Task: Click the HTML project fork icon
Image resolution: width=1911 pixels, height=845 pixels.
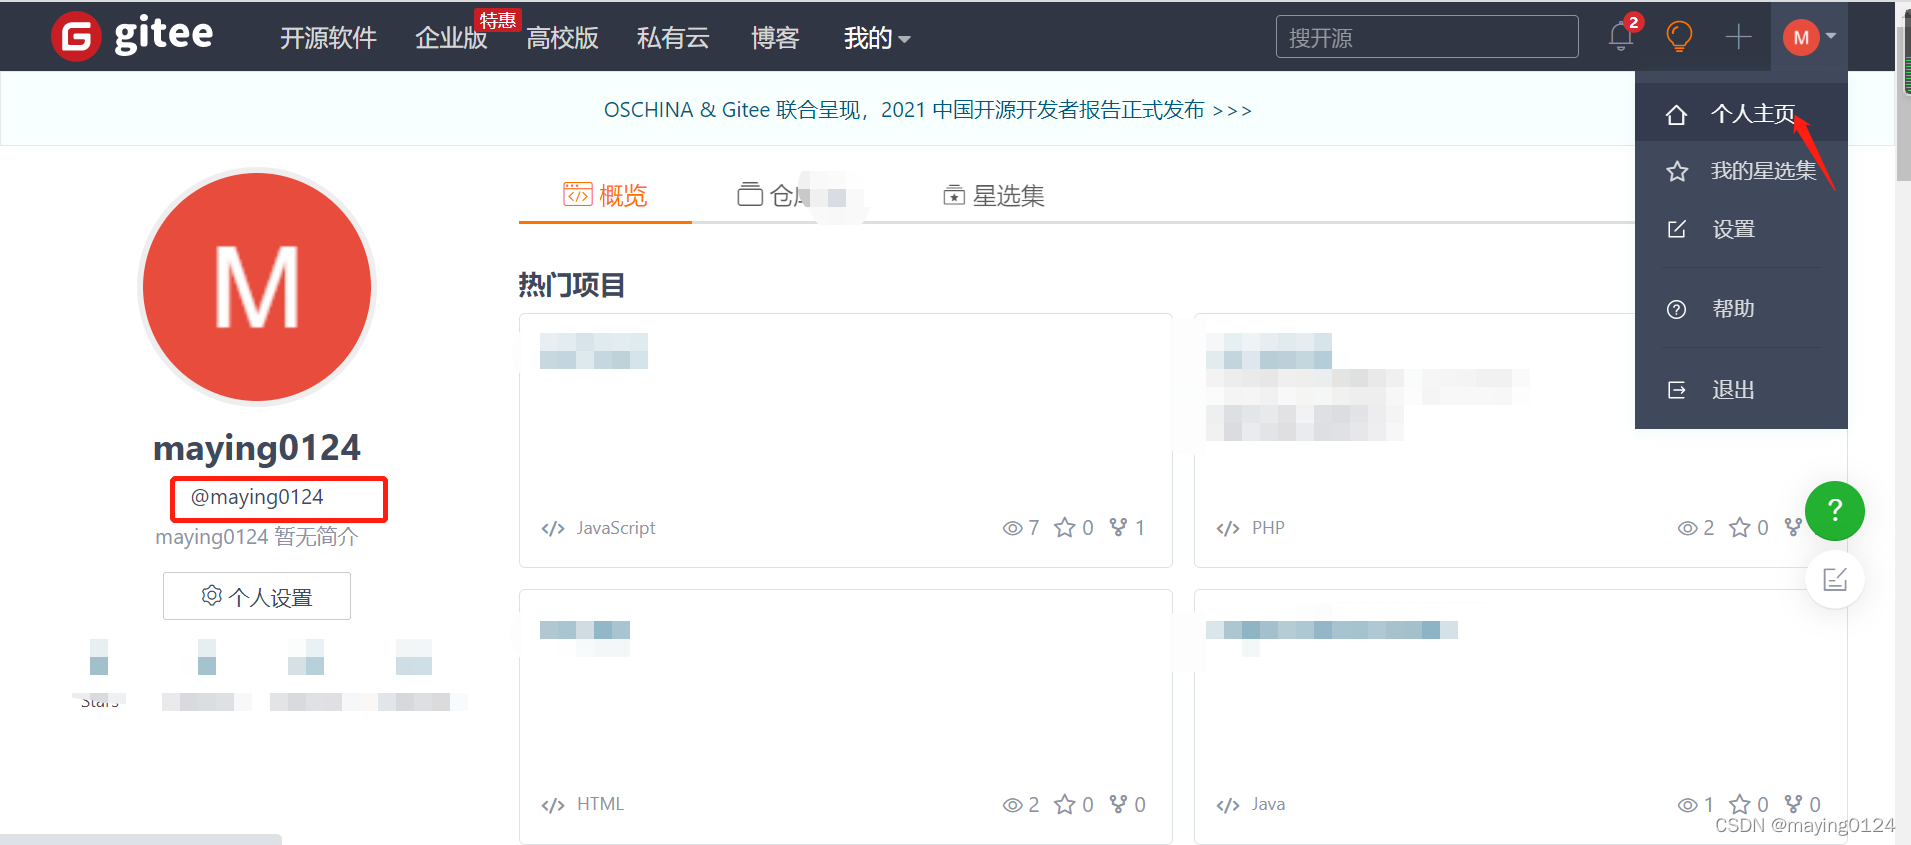Action: (1118, 804)
